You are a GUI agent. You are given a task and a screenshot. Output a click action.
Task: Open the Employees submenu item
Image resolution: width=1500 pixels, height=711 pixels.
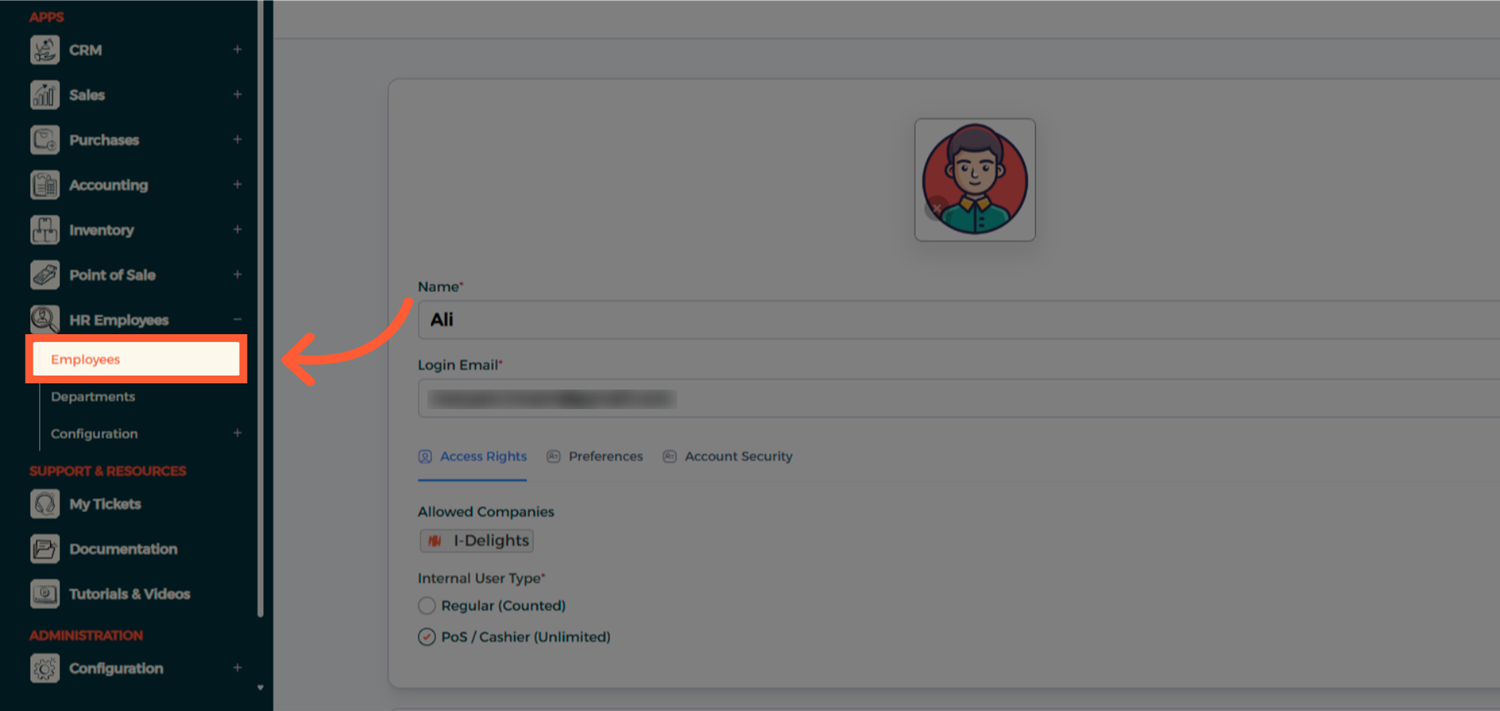click(86, 360)
